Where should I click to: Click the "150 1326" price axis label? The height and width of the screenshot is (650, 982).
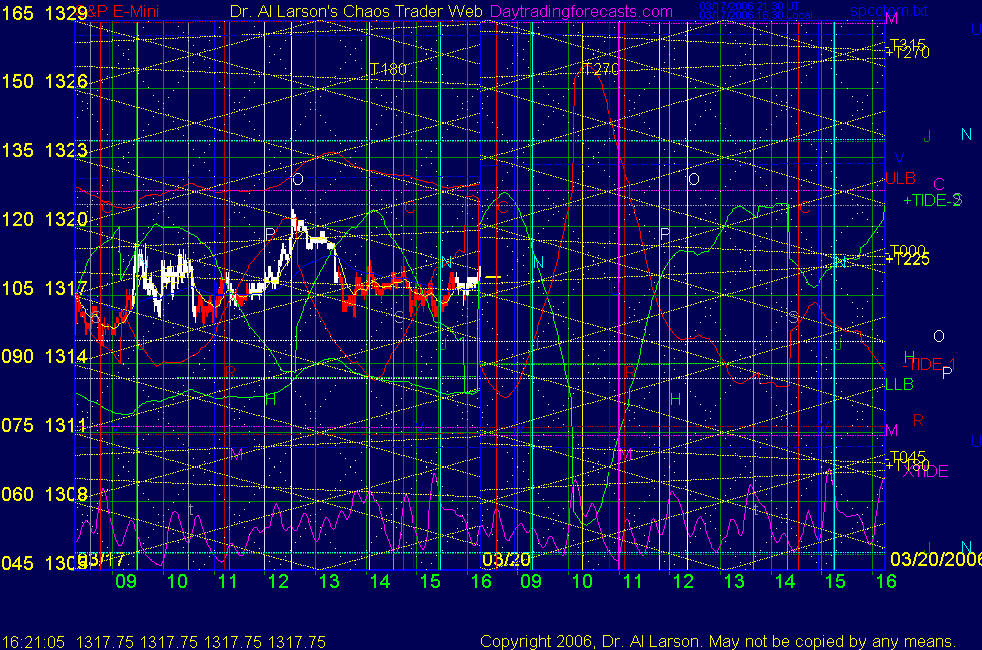44,81
